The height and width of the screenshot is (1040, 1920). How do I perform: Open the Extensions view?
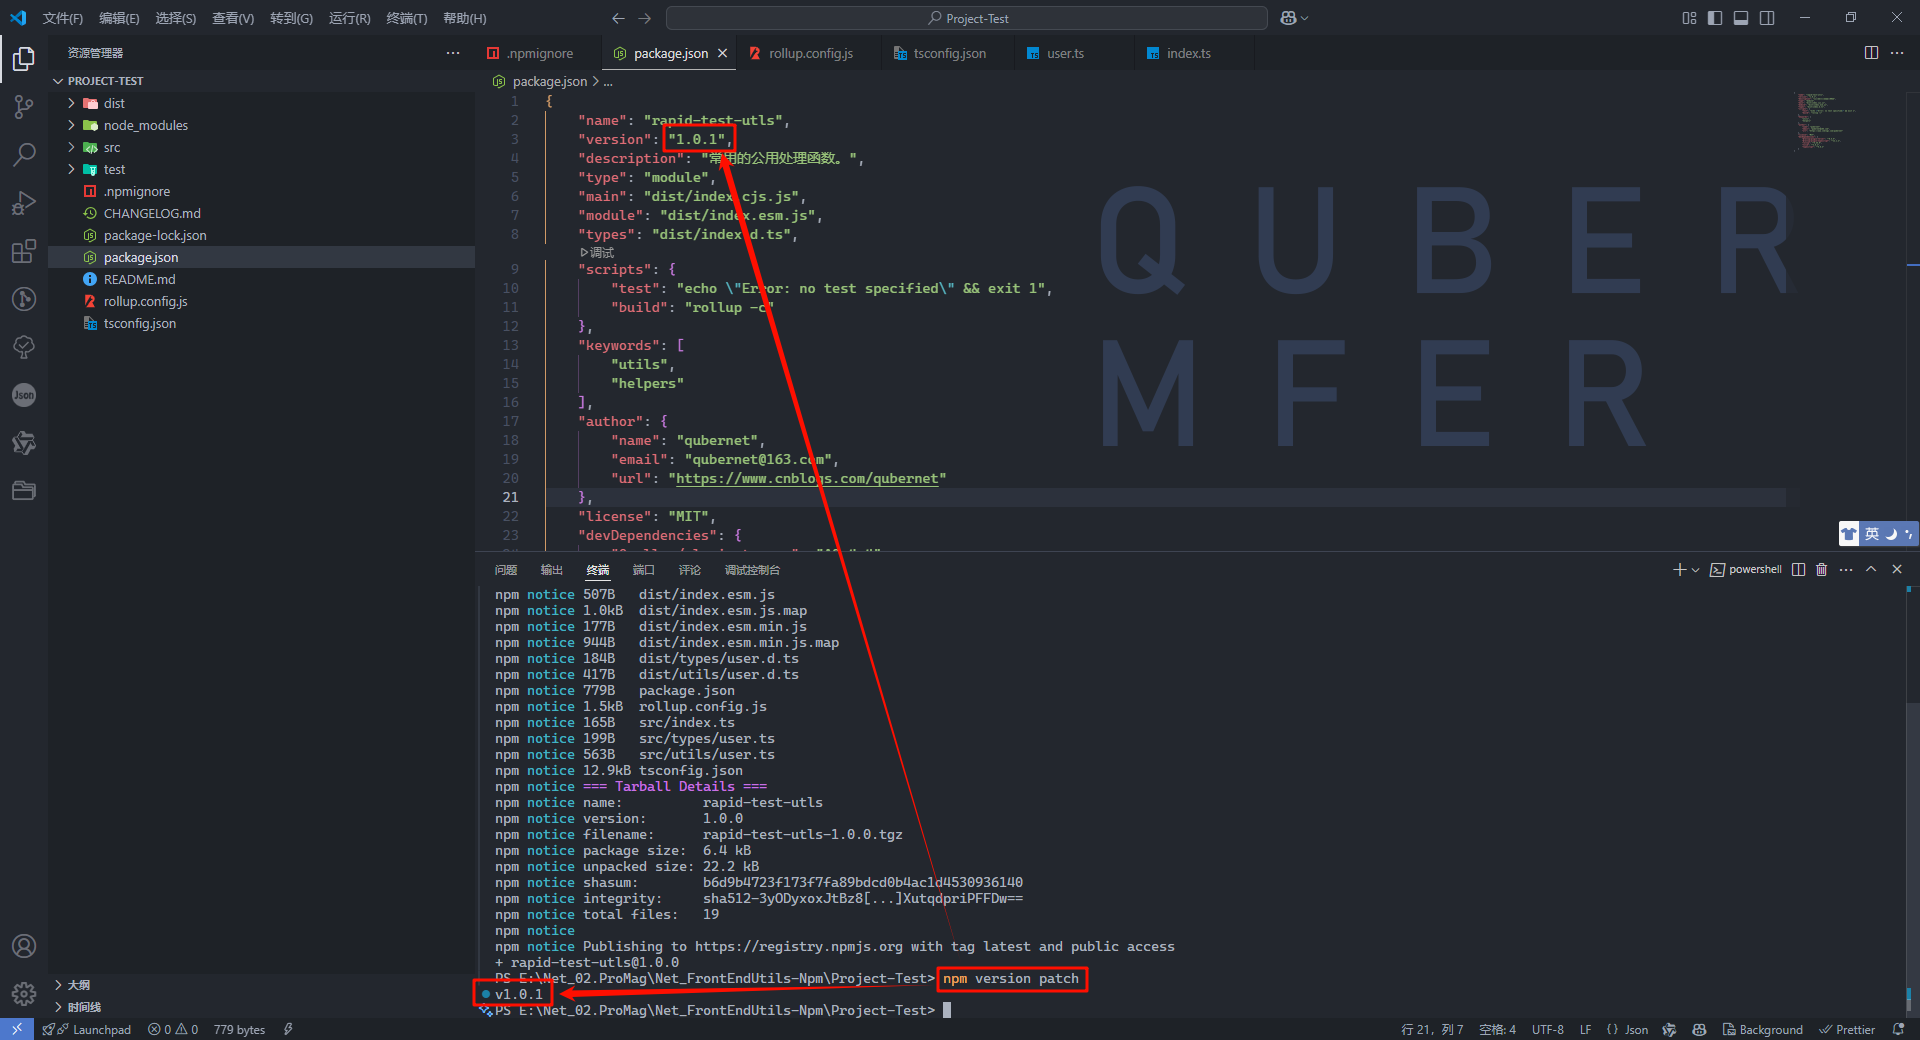(24, 251)
